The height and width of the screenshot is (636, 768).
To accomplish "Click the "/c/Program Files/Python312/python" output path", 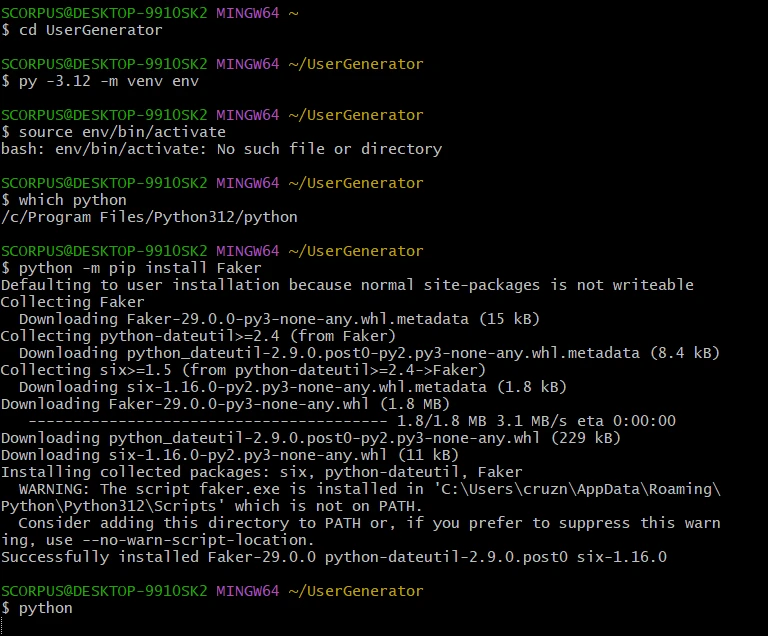I will point(149,217).
